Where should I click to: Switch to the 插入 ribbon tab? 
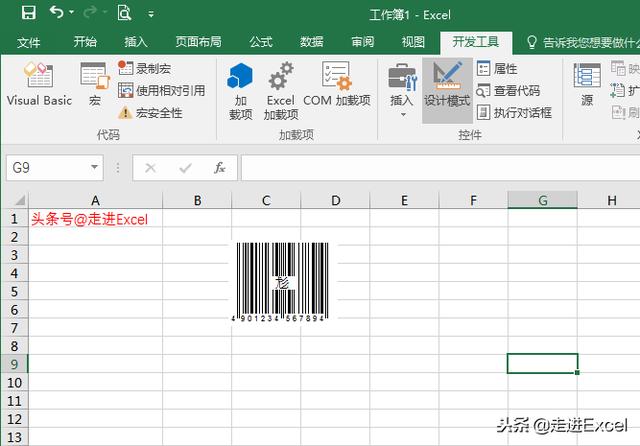tap(136, 42)
